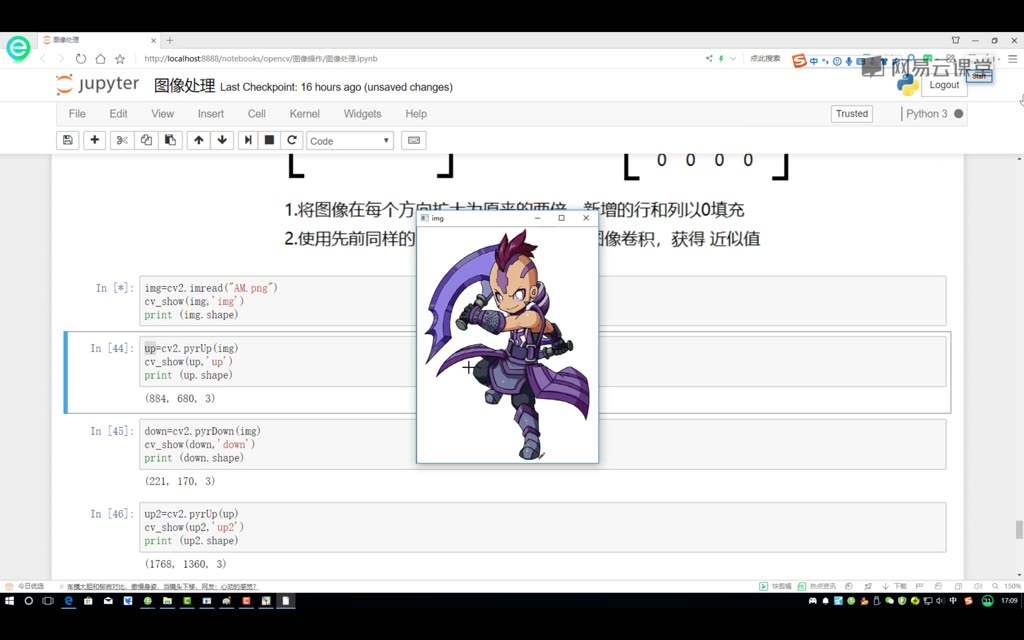
Task: Click the code cell with cv2.pyrDown(img)
Action: 542,444
